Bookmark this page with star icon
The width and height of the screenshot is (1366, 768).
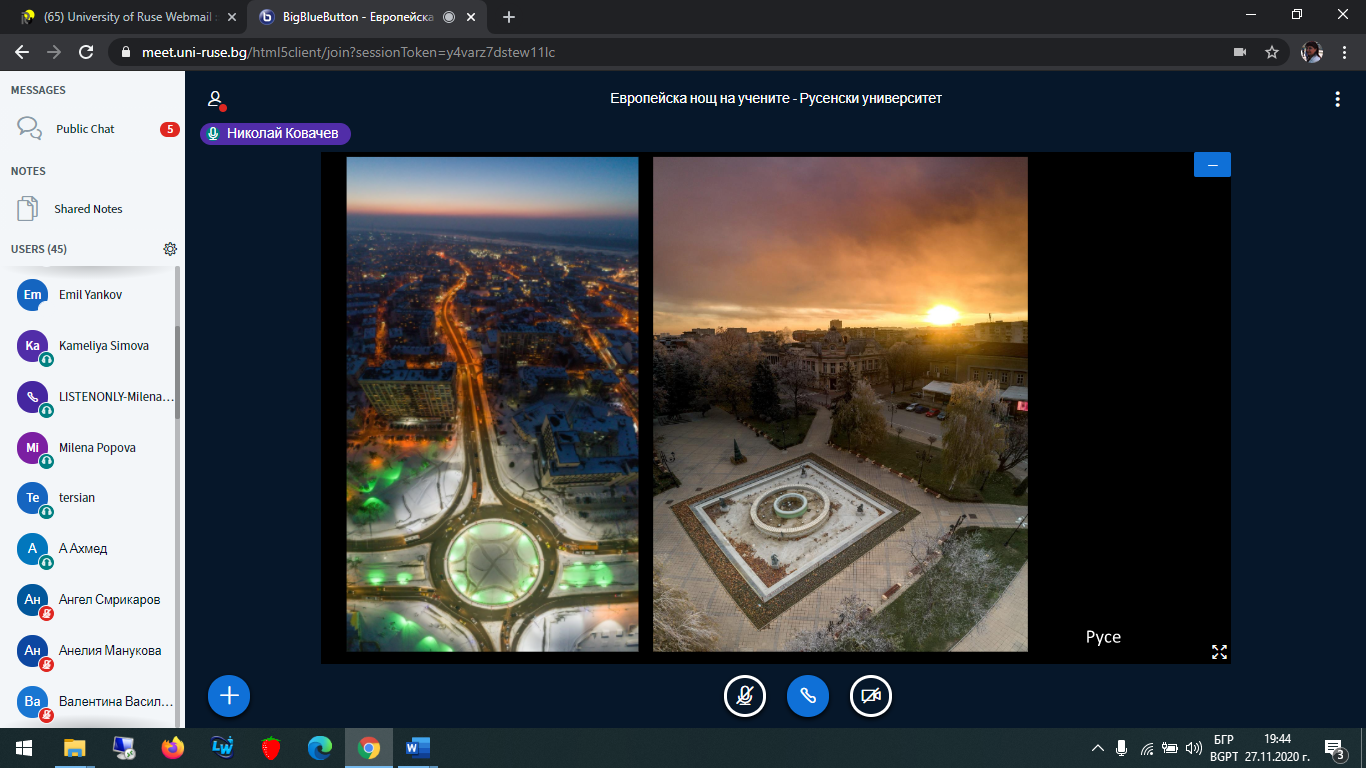1272,52
